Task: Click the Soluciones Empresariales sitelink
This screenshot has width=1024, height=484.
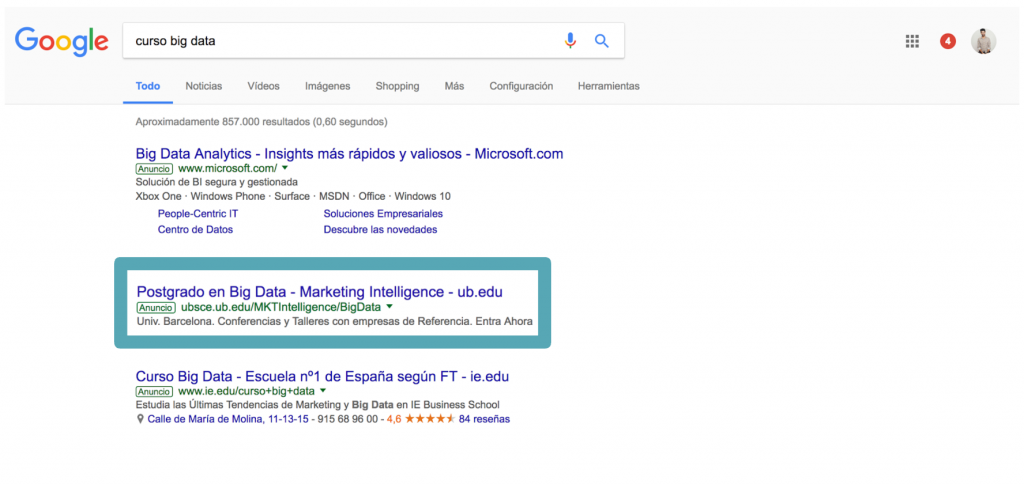Action: click(x=383, y=214)
